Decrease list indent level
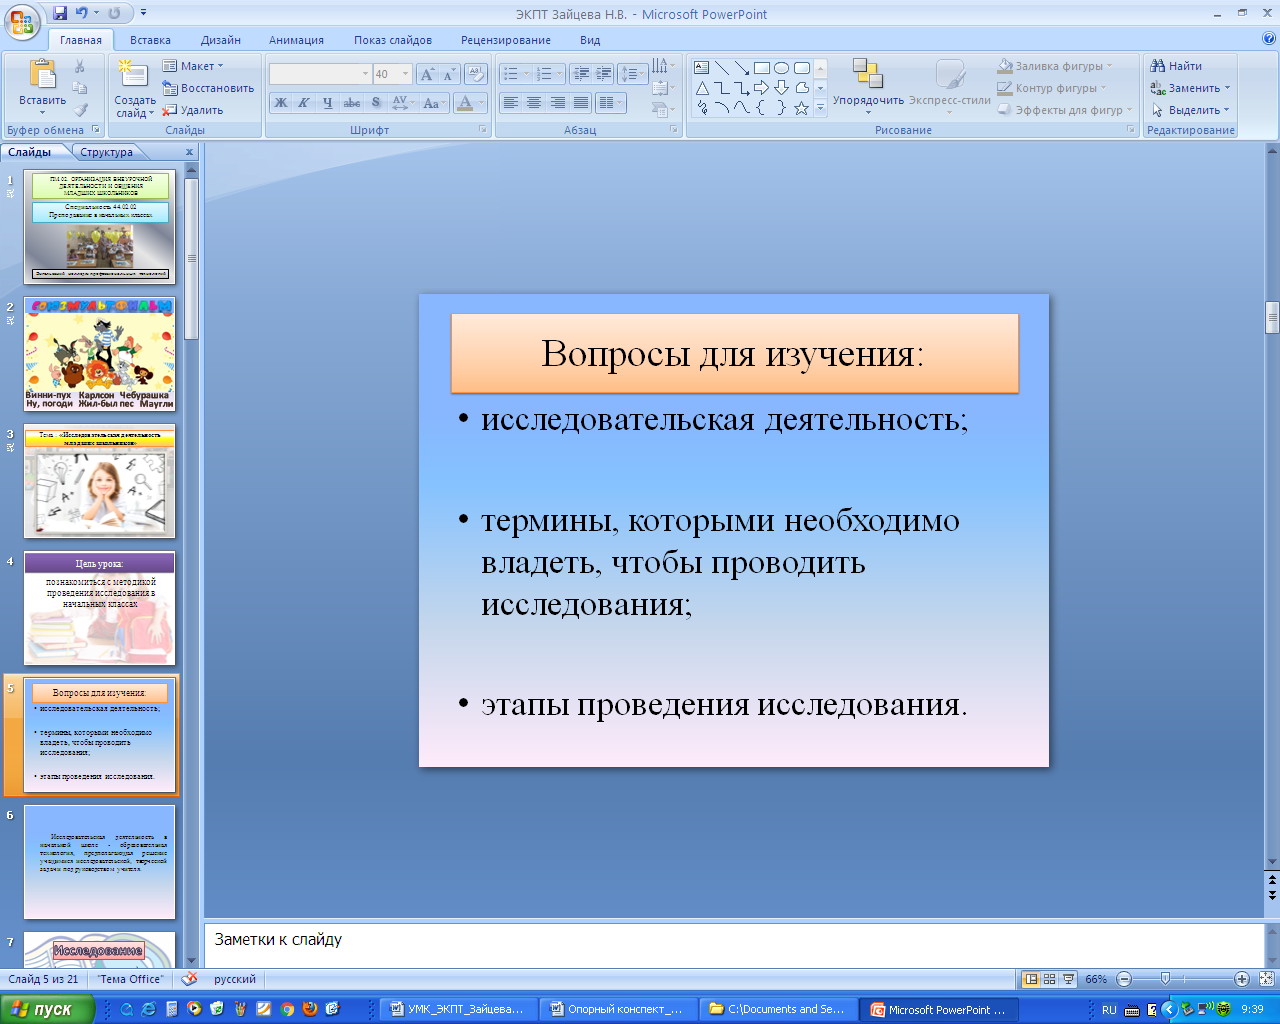Viewport: 1280px width, 1024px height. pyautogui.click(x=580, y=74)
